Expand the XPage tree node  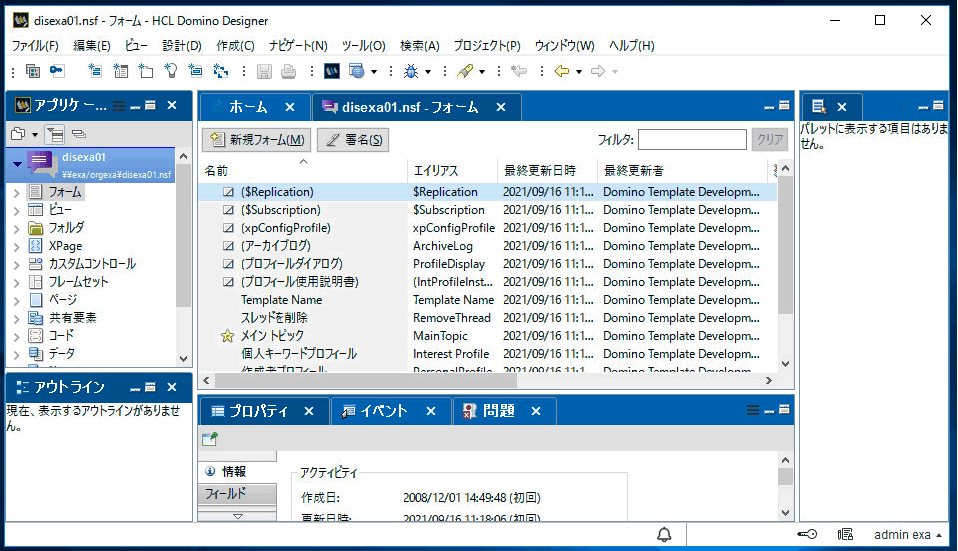pyautogui.click(x=16, y=247)
